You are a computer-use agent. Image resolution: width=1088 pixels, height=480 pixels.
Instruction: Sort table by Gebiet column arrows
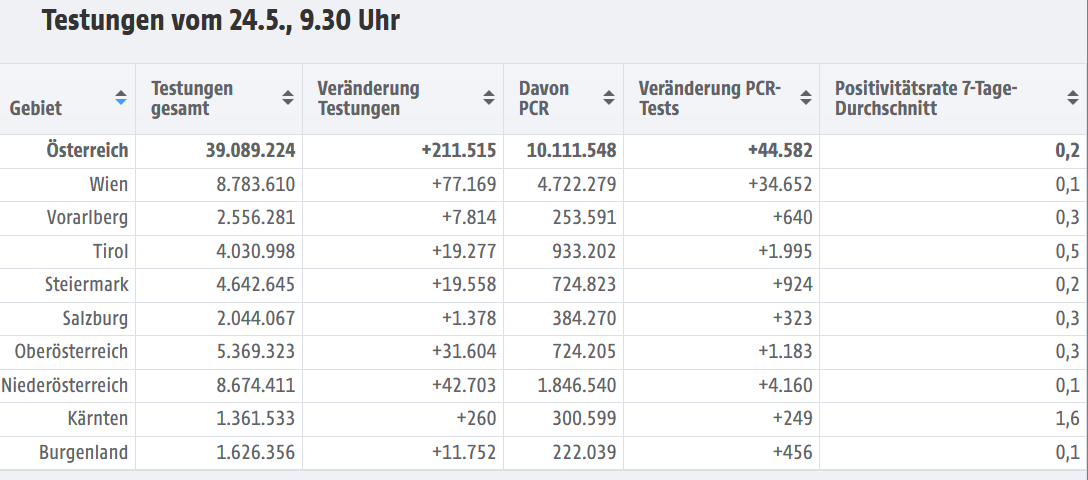click(121, 98)
